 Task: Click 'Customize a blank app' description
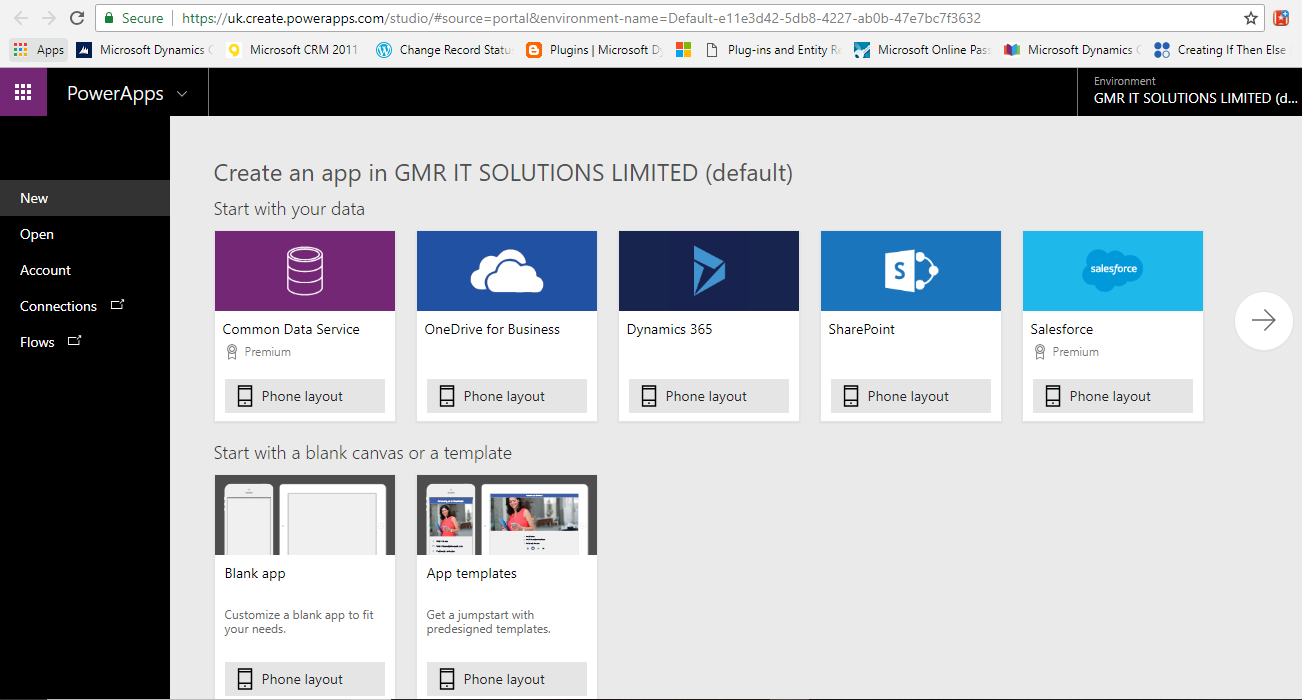[299, 622]
